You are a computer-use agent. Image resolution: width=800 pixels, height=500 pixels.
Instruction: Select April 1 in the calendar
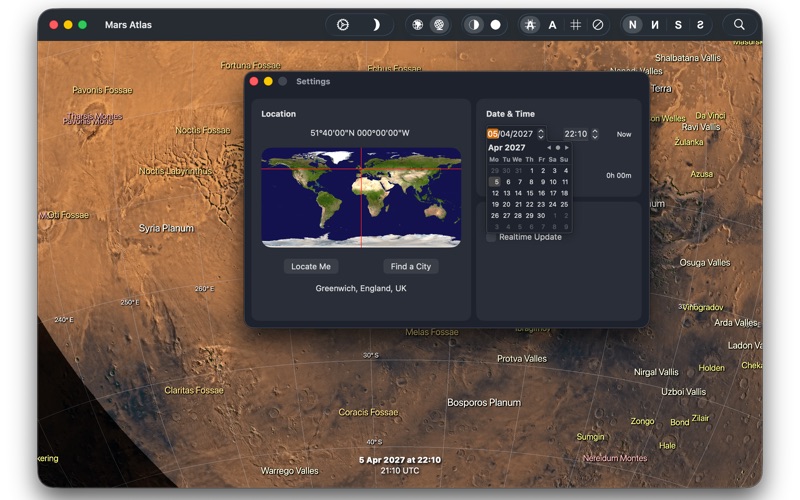click(532, 170)
